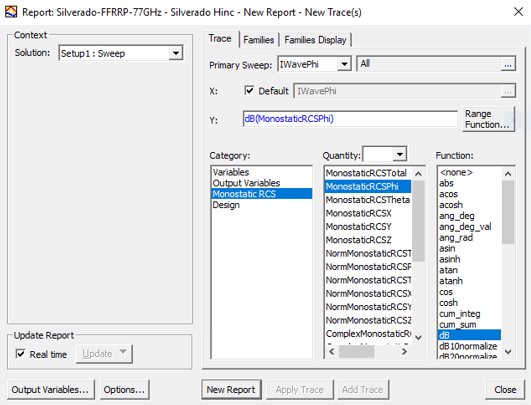Screen dimensions: 531x405
Task: Click Function list scroll up arrow
Action: 508,174
